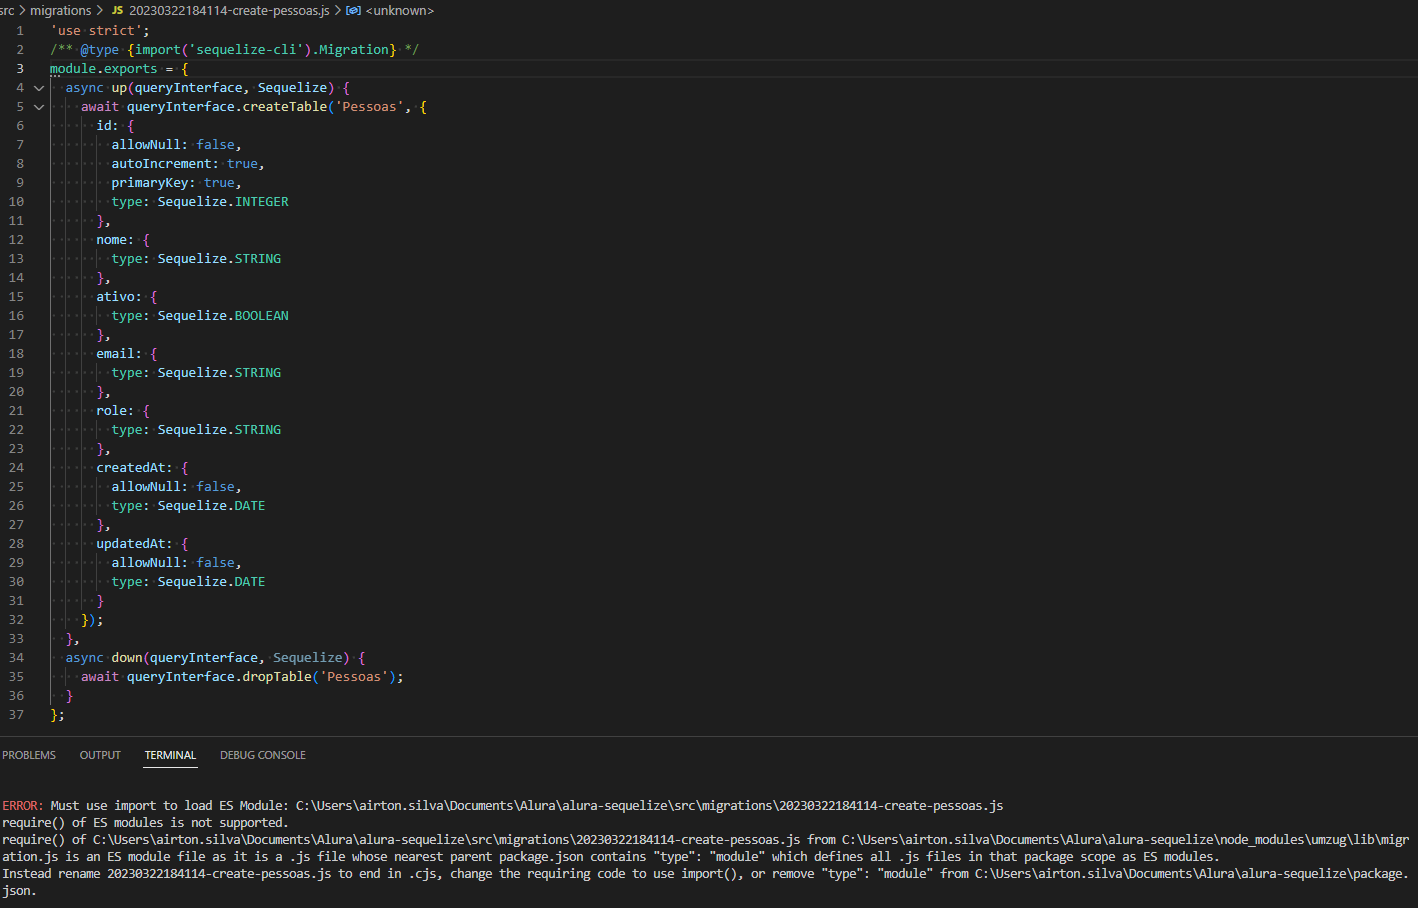Click Sequelize.BOOLEAN on line 16
The image size is (1418, 908).
[223, 316]
